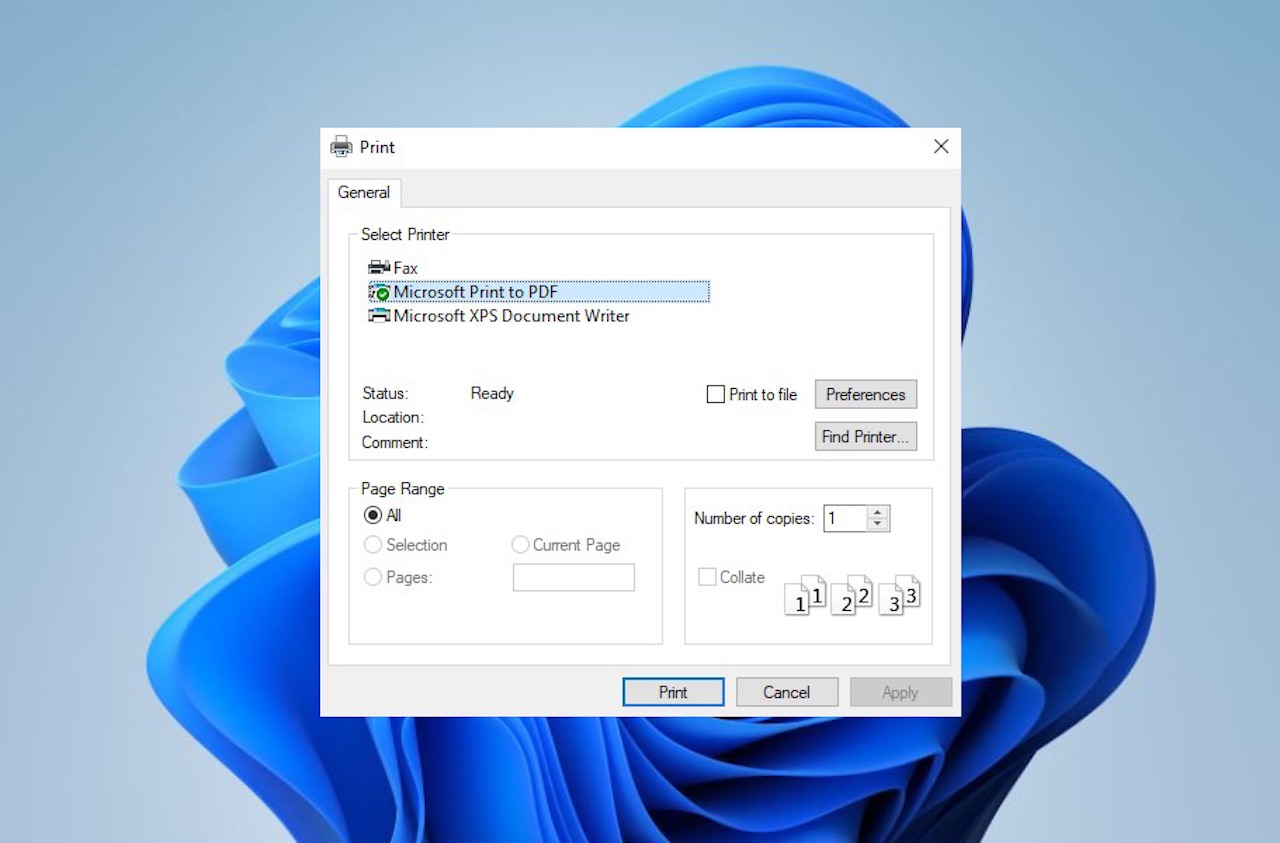Decrease number of copies with down arrow
Viewport: 1280px width, 843px height.
(878, 524)
